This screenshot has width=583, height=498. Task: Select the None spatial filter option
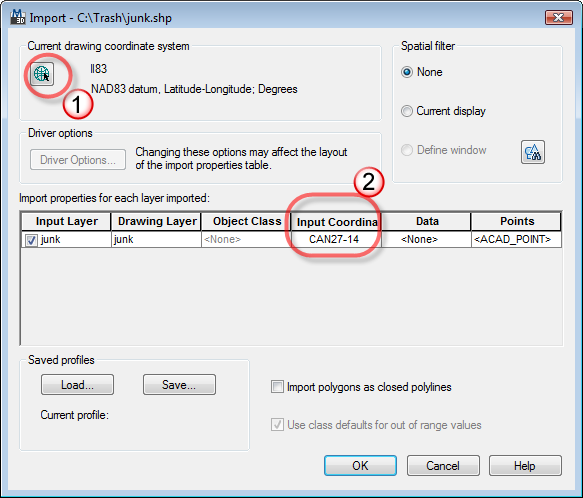click(407, 72)
